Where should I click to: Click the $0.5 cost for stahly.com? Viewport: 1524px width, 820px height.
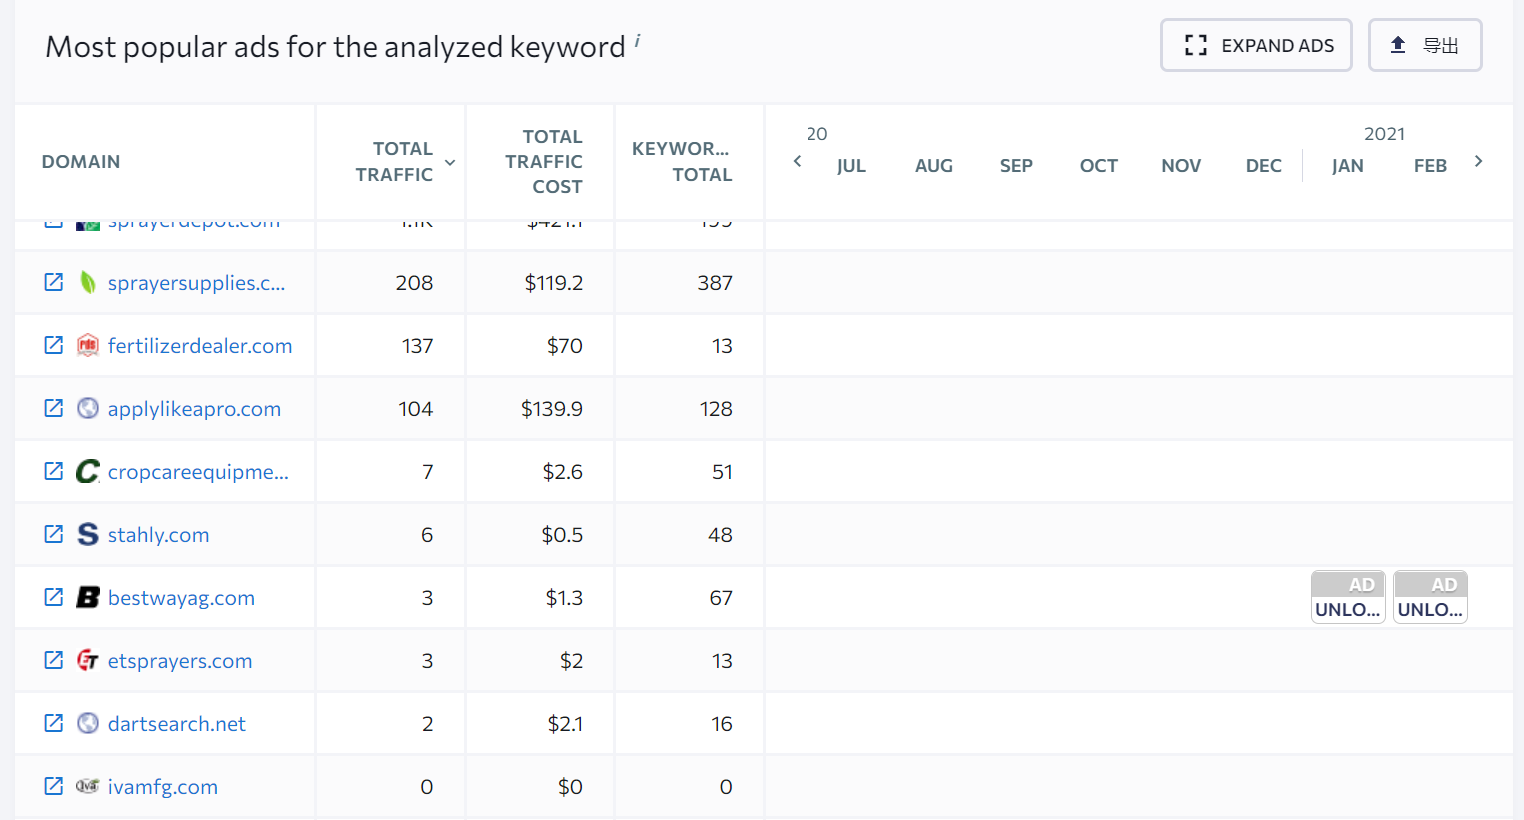pyautogui.click(x=562, y=535)
